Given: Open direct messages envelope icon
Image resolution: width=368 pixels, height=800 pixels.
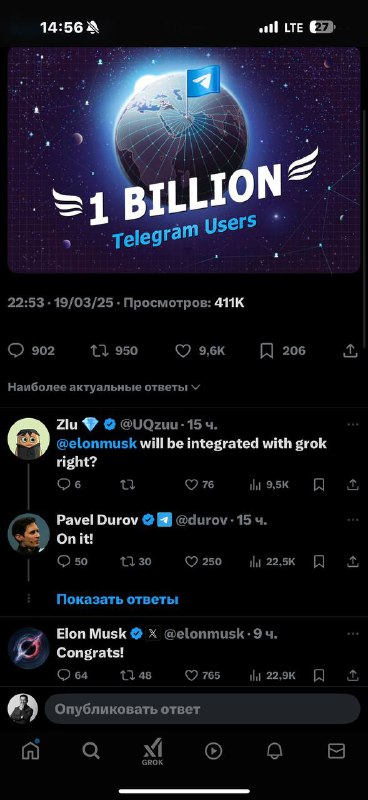Looking at the screenshot, I should point(336,751).
